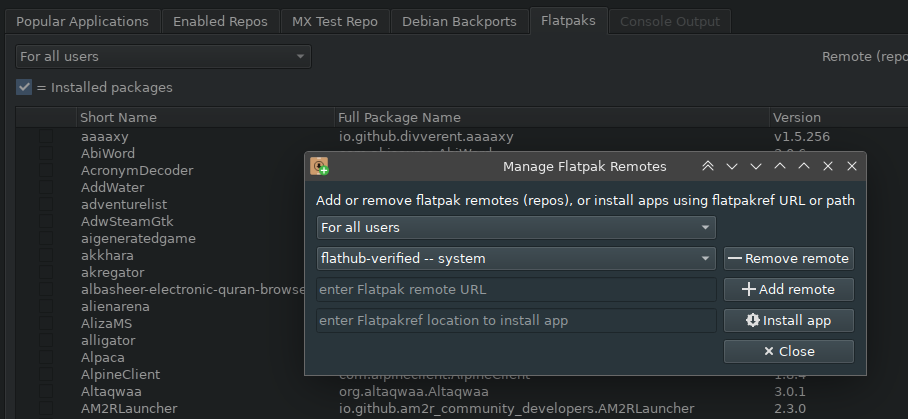Sort by the Full Package Name column header

[x=551, y=117]
